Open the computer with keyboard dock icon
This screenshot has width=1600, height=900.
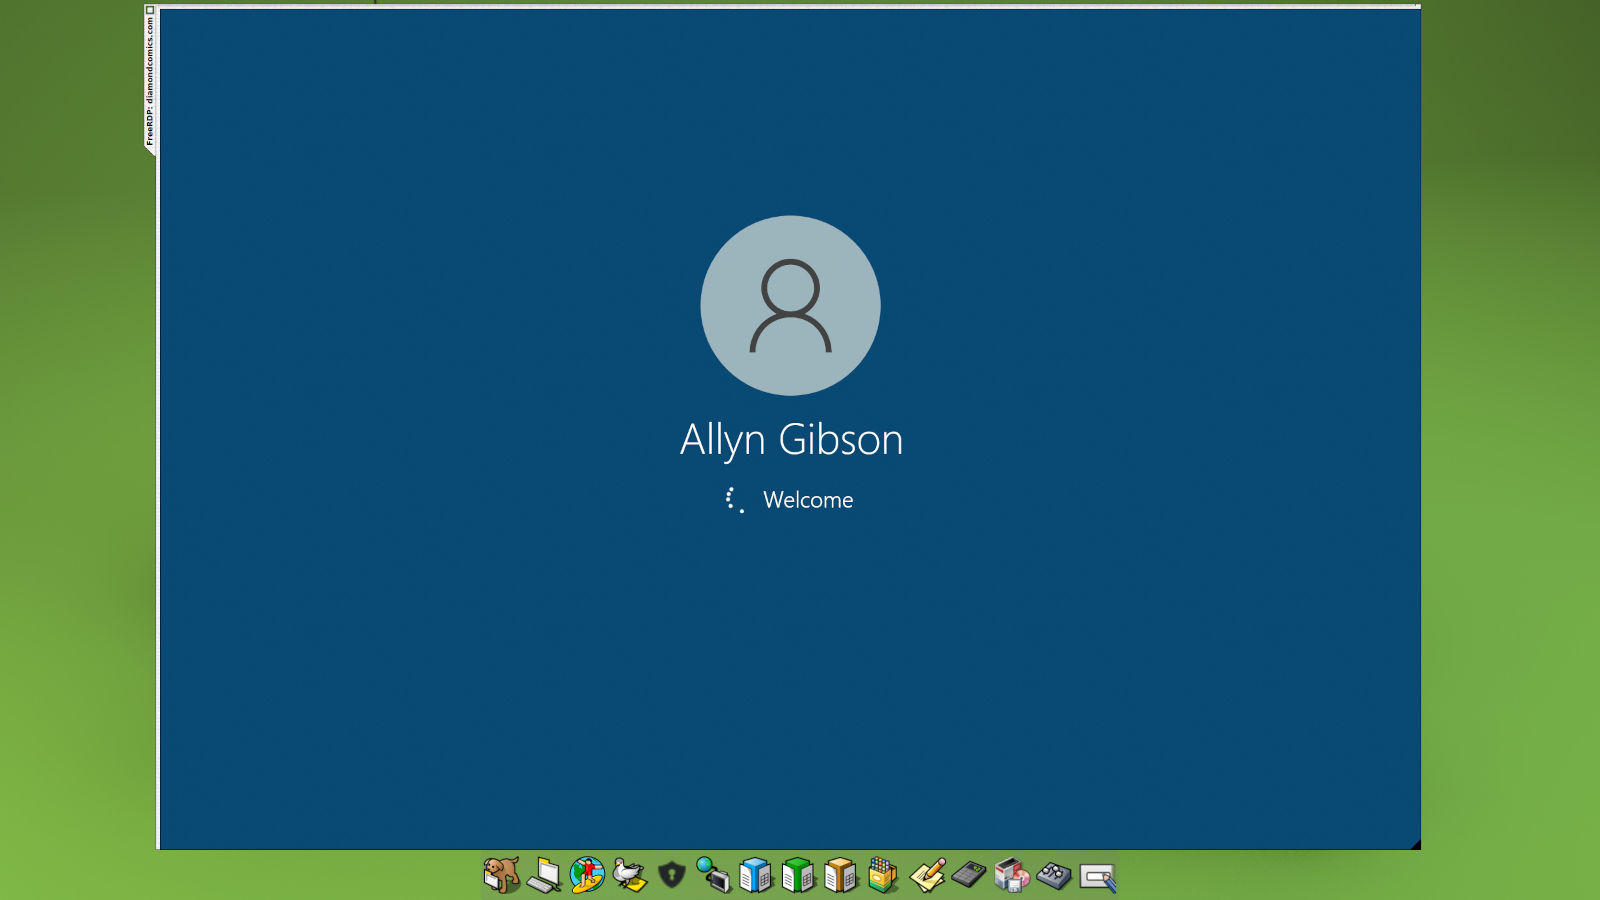point(544,875)
